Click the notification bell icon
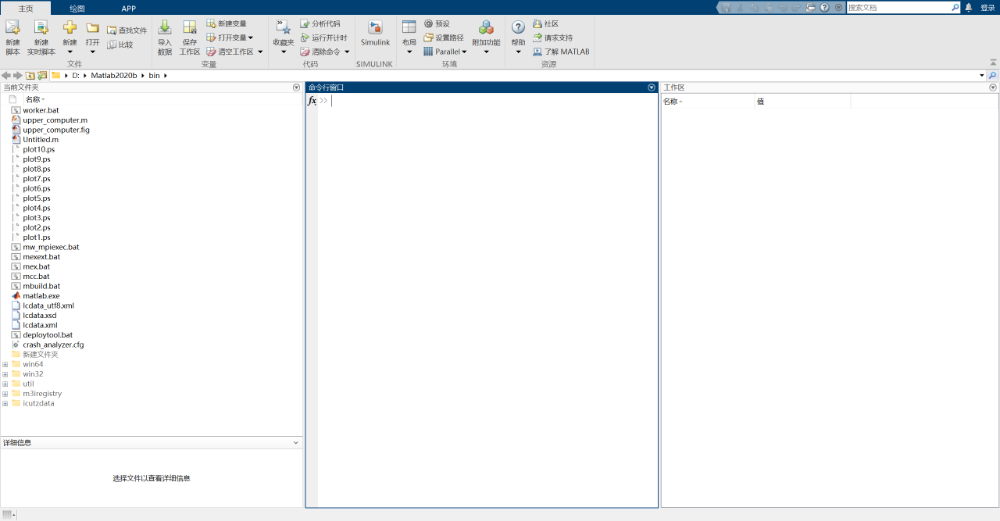Image resolution: width=1000 pixels, height=521 pixels. pos(969,8)
